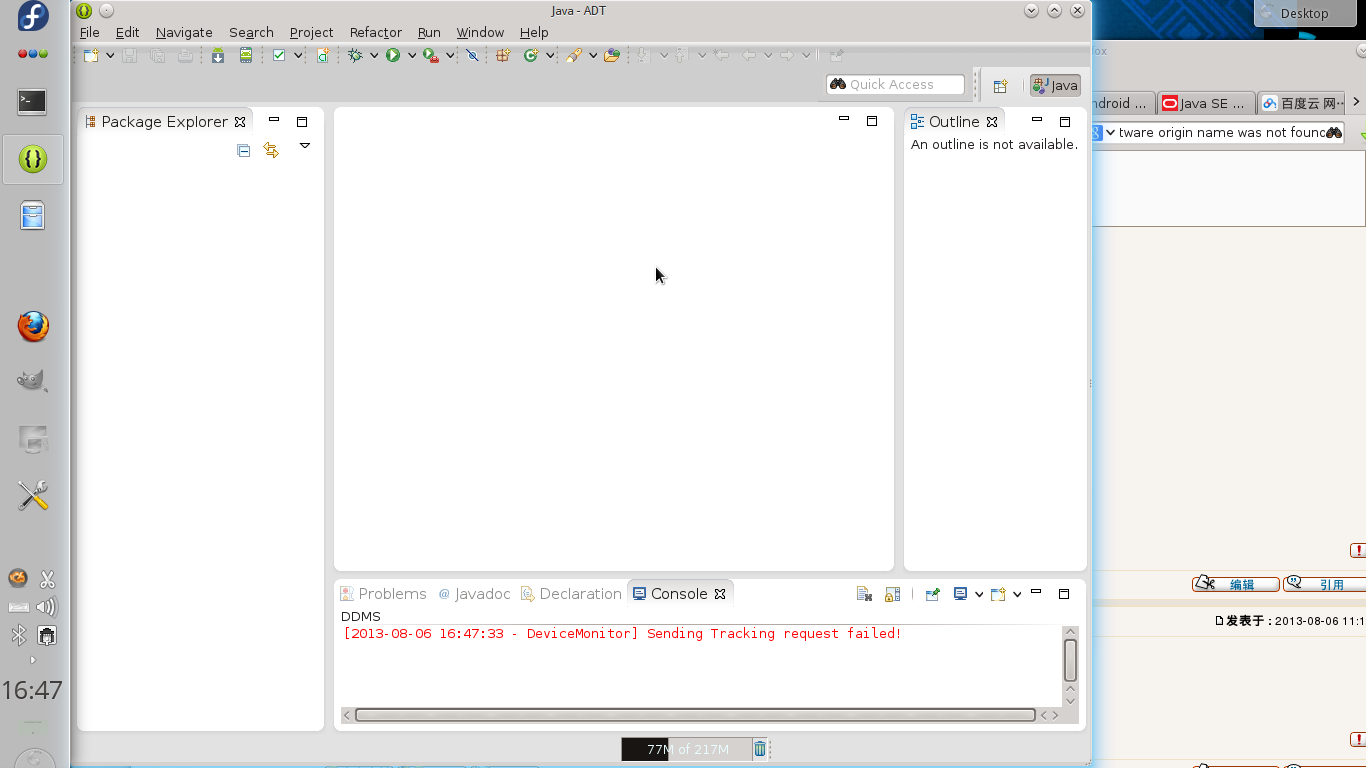Open the Window menu

click(480, 32)
